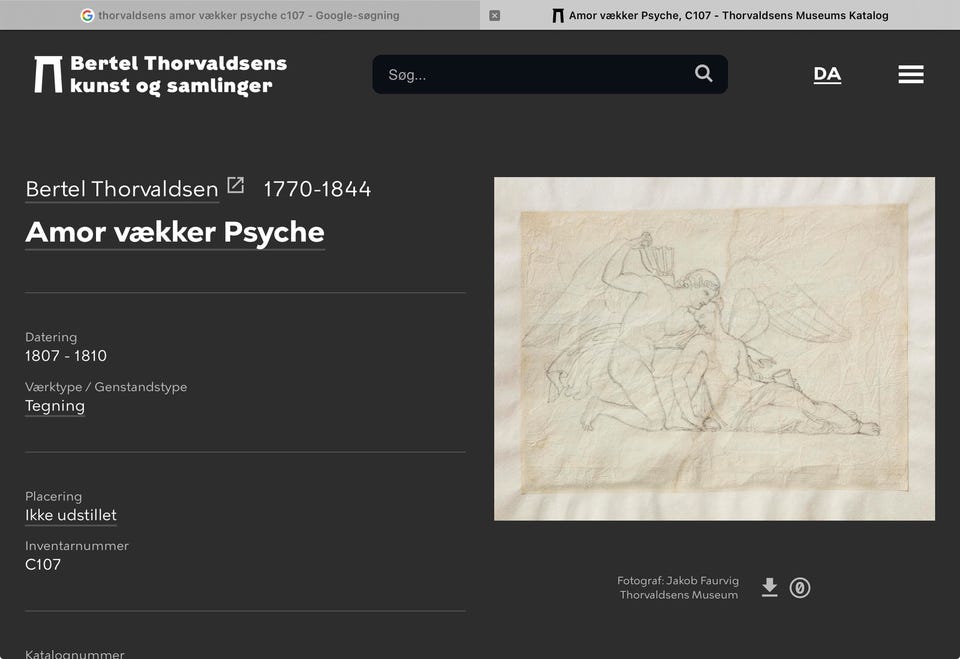The image size is (960, 659).
Task: Switch to the Google-søgning tab
Action: [240, 15]
